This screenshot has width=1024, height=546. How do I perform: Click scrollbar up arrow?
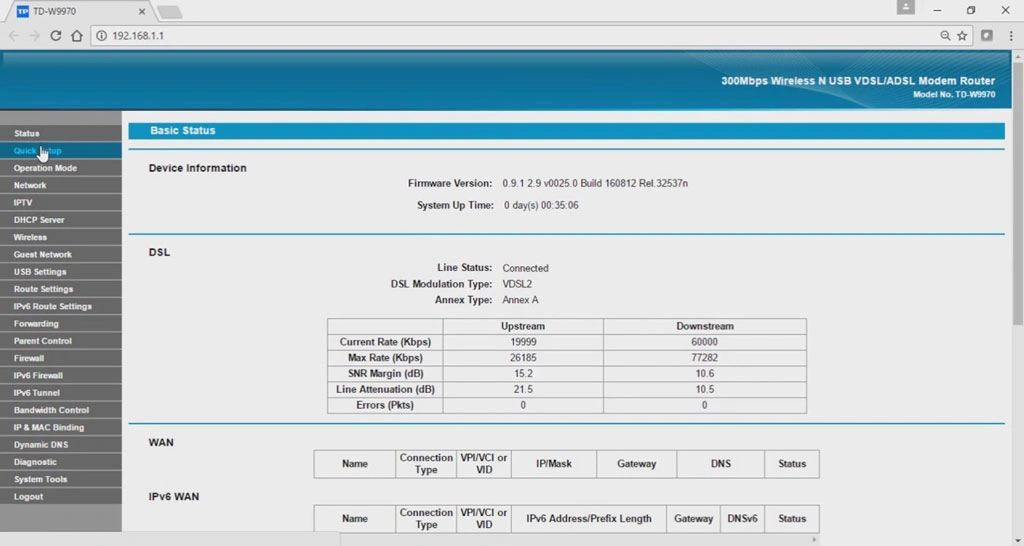coord(1018,56)
